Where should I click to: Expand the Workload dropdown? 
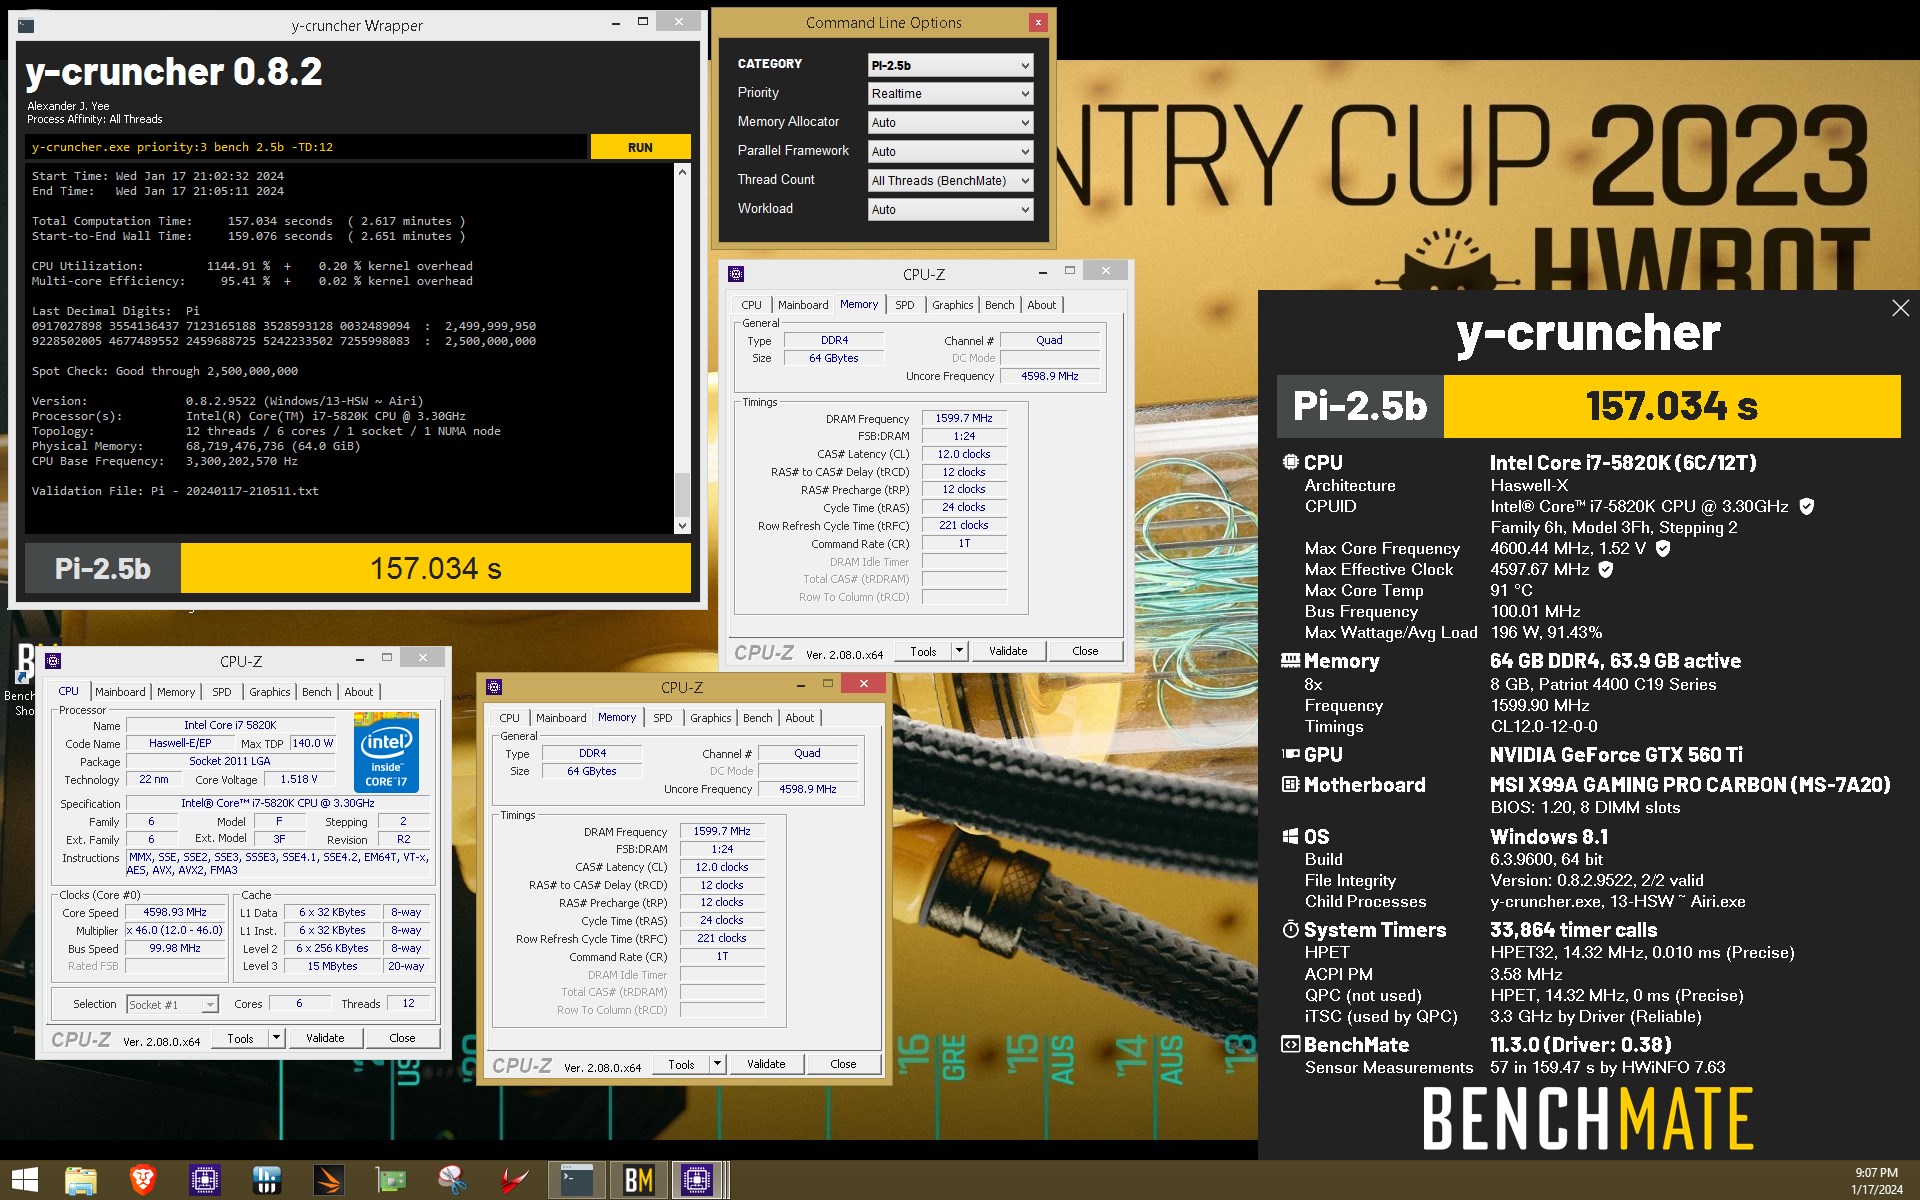pyautogui.click(x=950, y=209)
